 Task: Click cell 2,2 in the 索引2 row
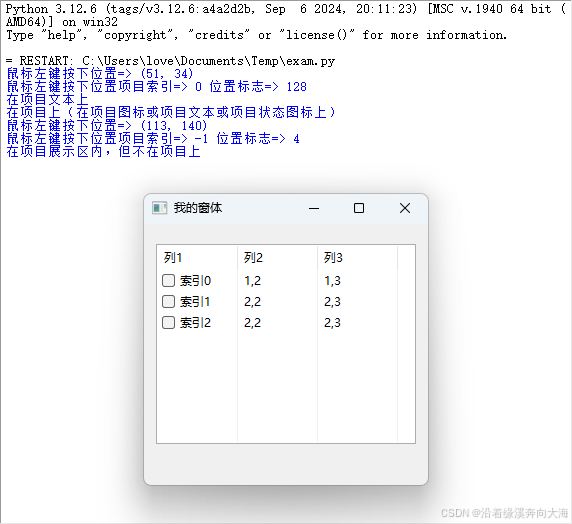pos(252,323)
